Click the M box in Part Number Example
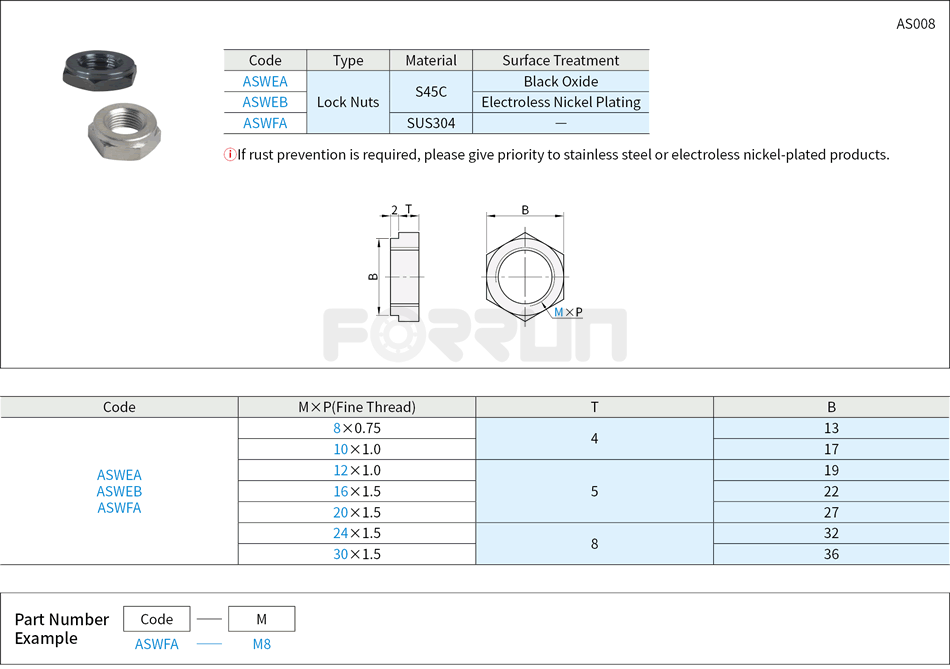The height and width of the screenshot is (669, 950). pyautogui.click(x=261, y=618)
